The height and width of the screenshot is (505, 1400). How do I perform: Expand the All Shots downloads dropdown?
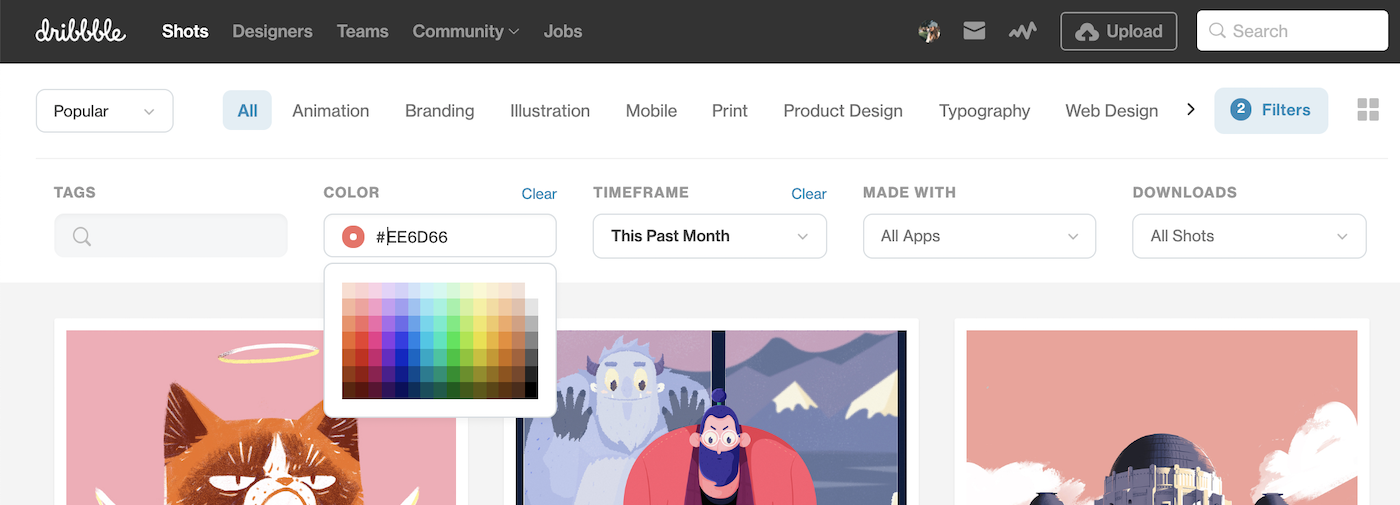[1248, 236]
